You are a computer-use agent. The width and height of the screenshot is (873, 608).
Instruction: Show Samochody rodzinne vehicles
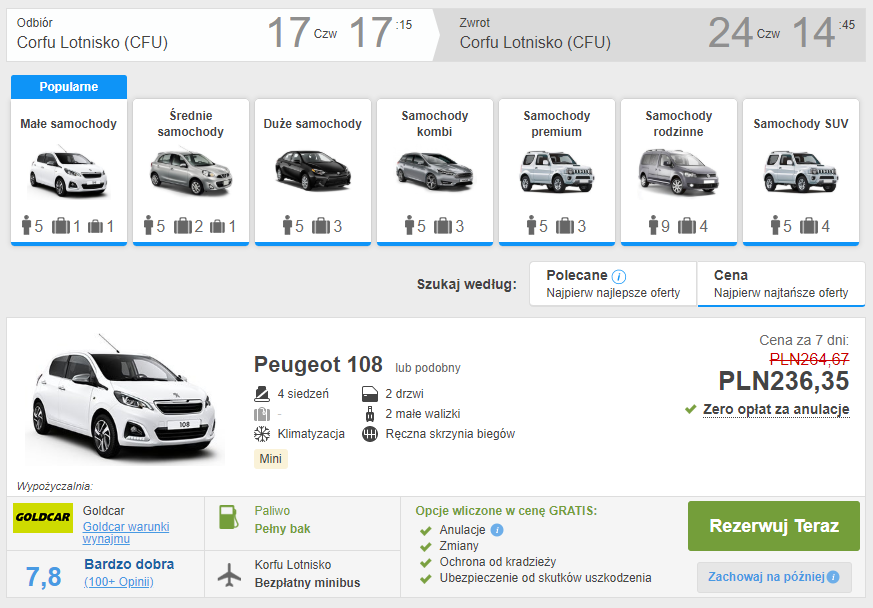click(x=678, y=171)
